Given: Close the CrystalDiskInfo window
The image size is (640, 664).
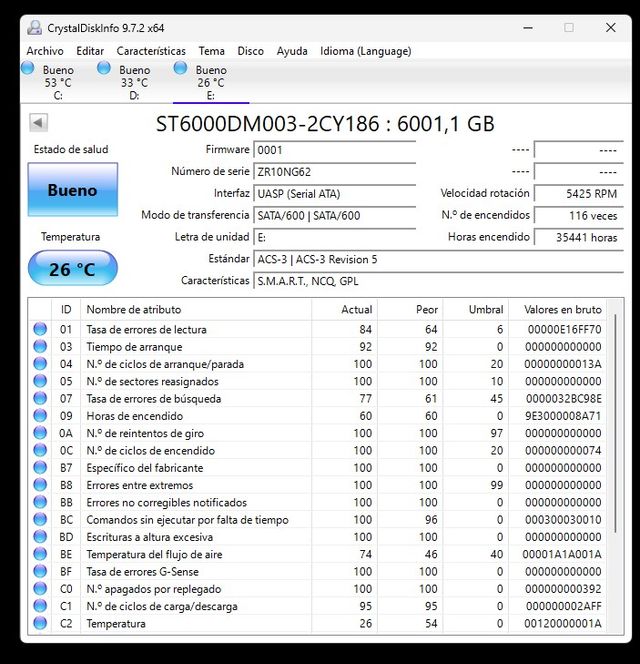Looking at the screenshot, I should [610, 28].
